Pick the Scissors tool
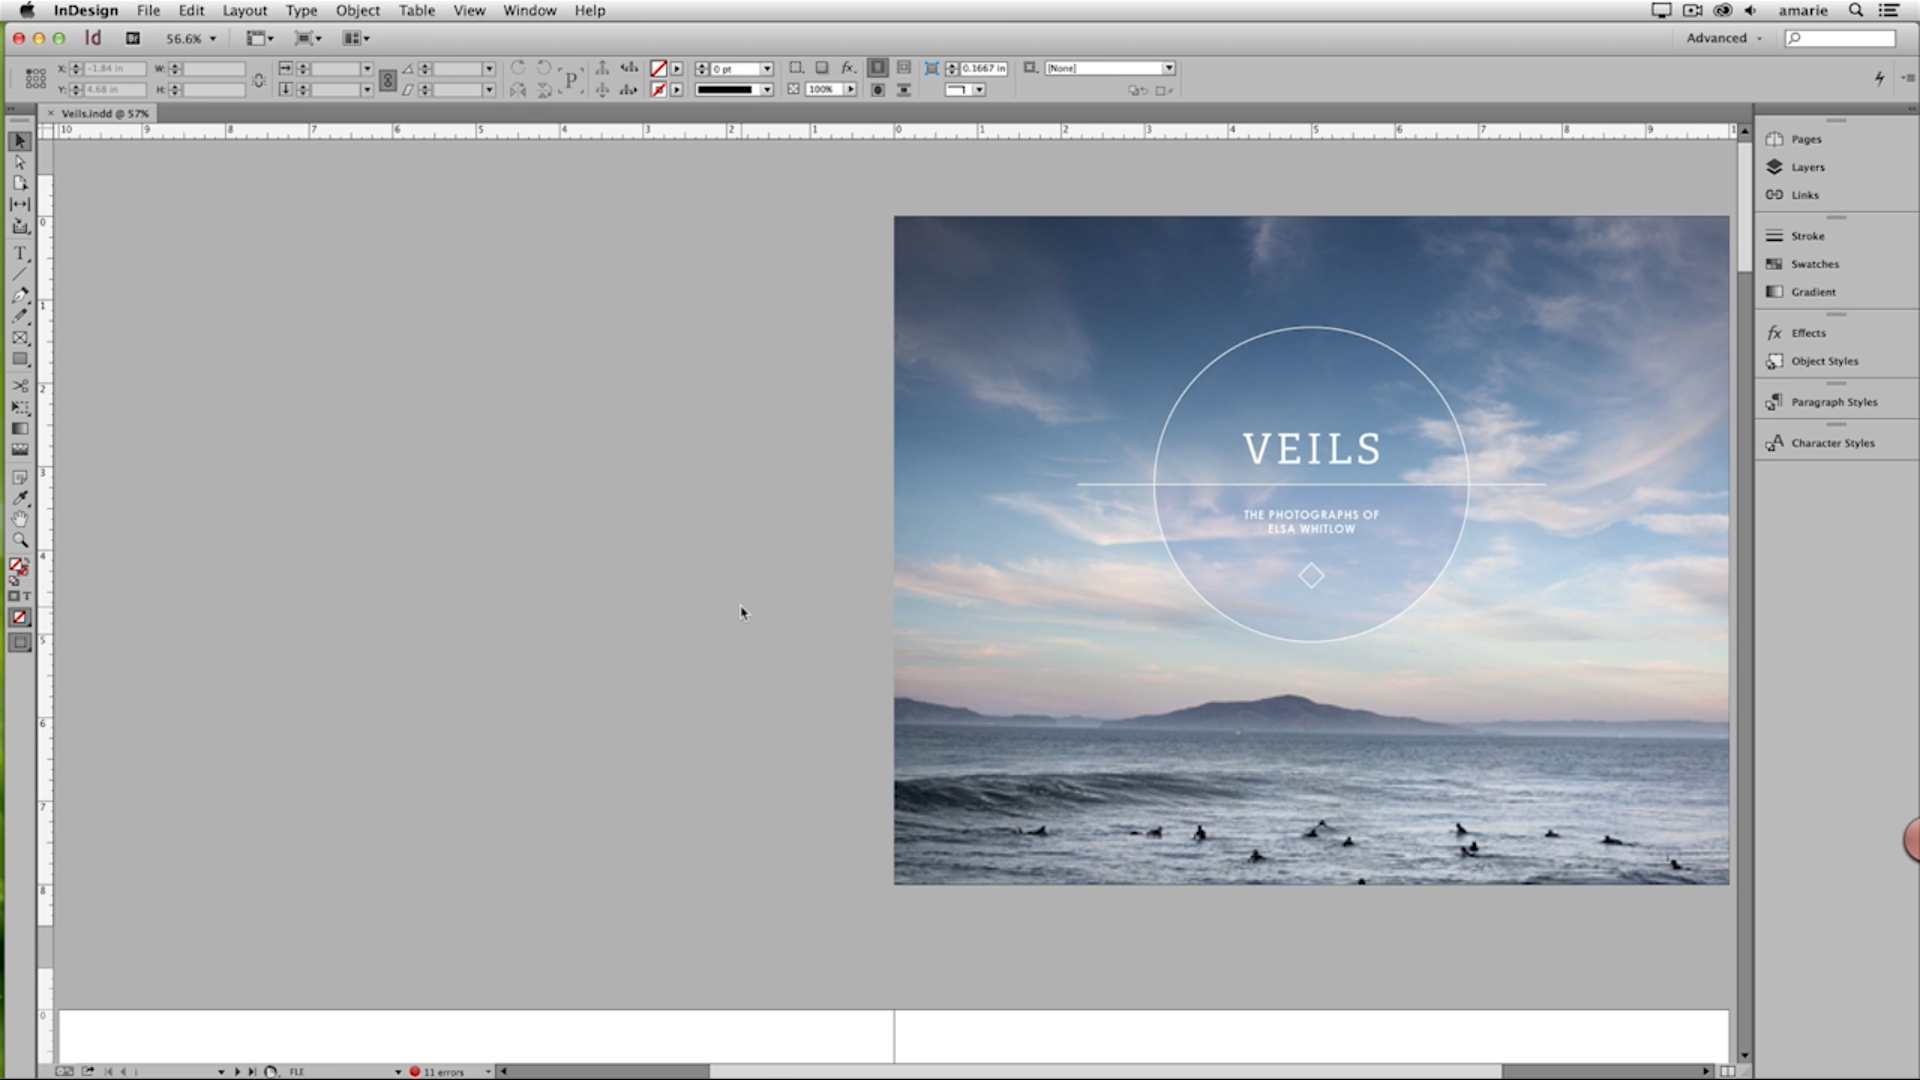This screenshot has height=1080, width=1920. pyautogui.click(x=20, y=386)
